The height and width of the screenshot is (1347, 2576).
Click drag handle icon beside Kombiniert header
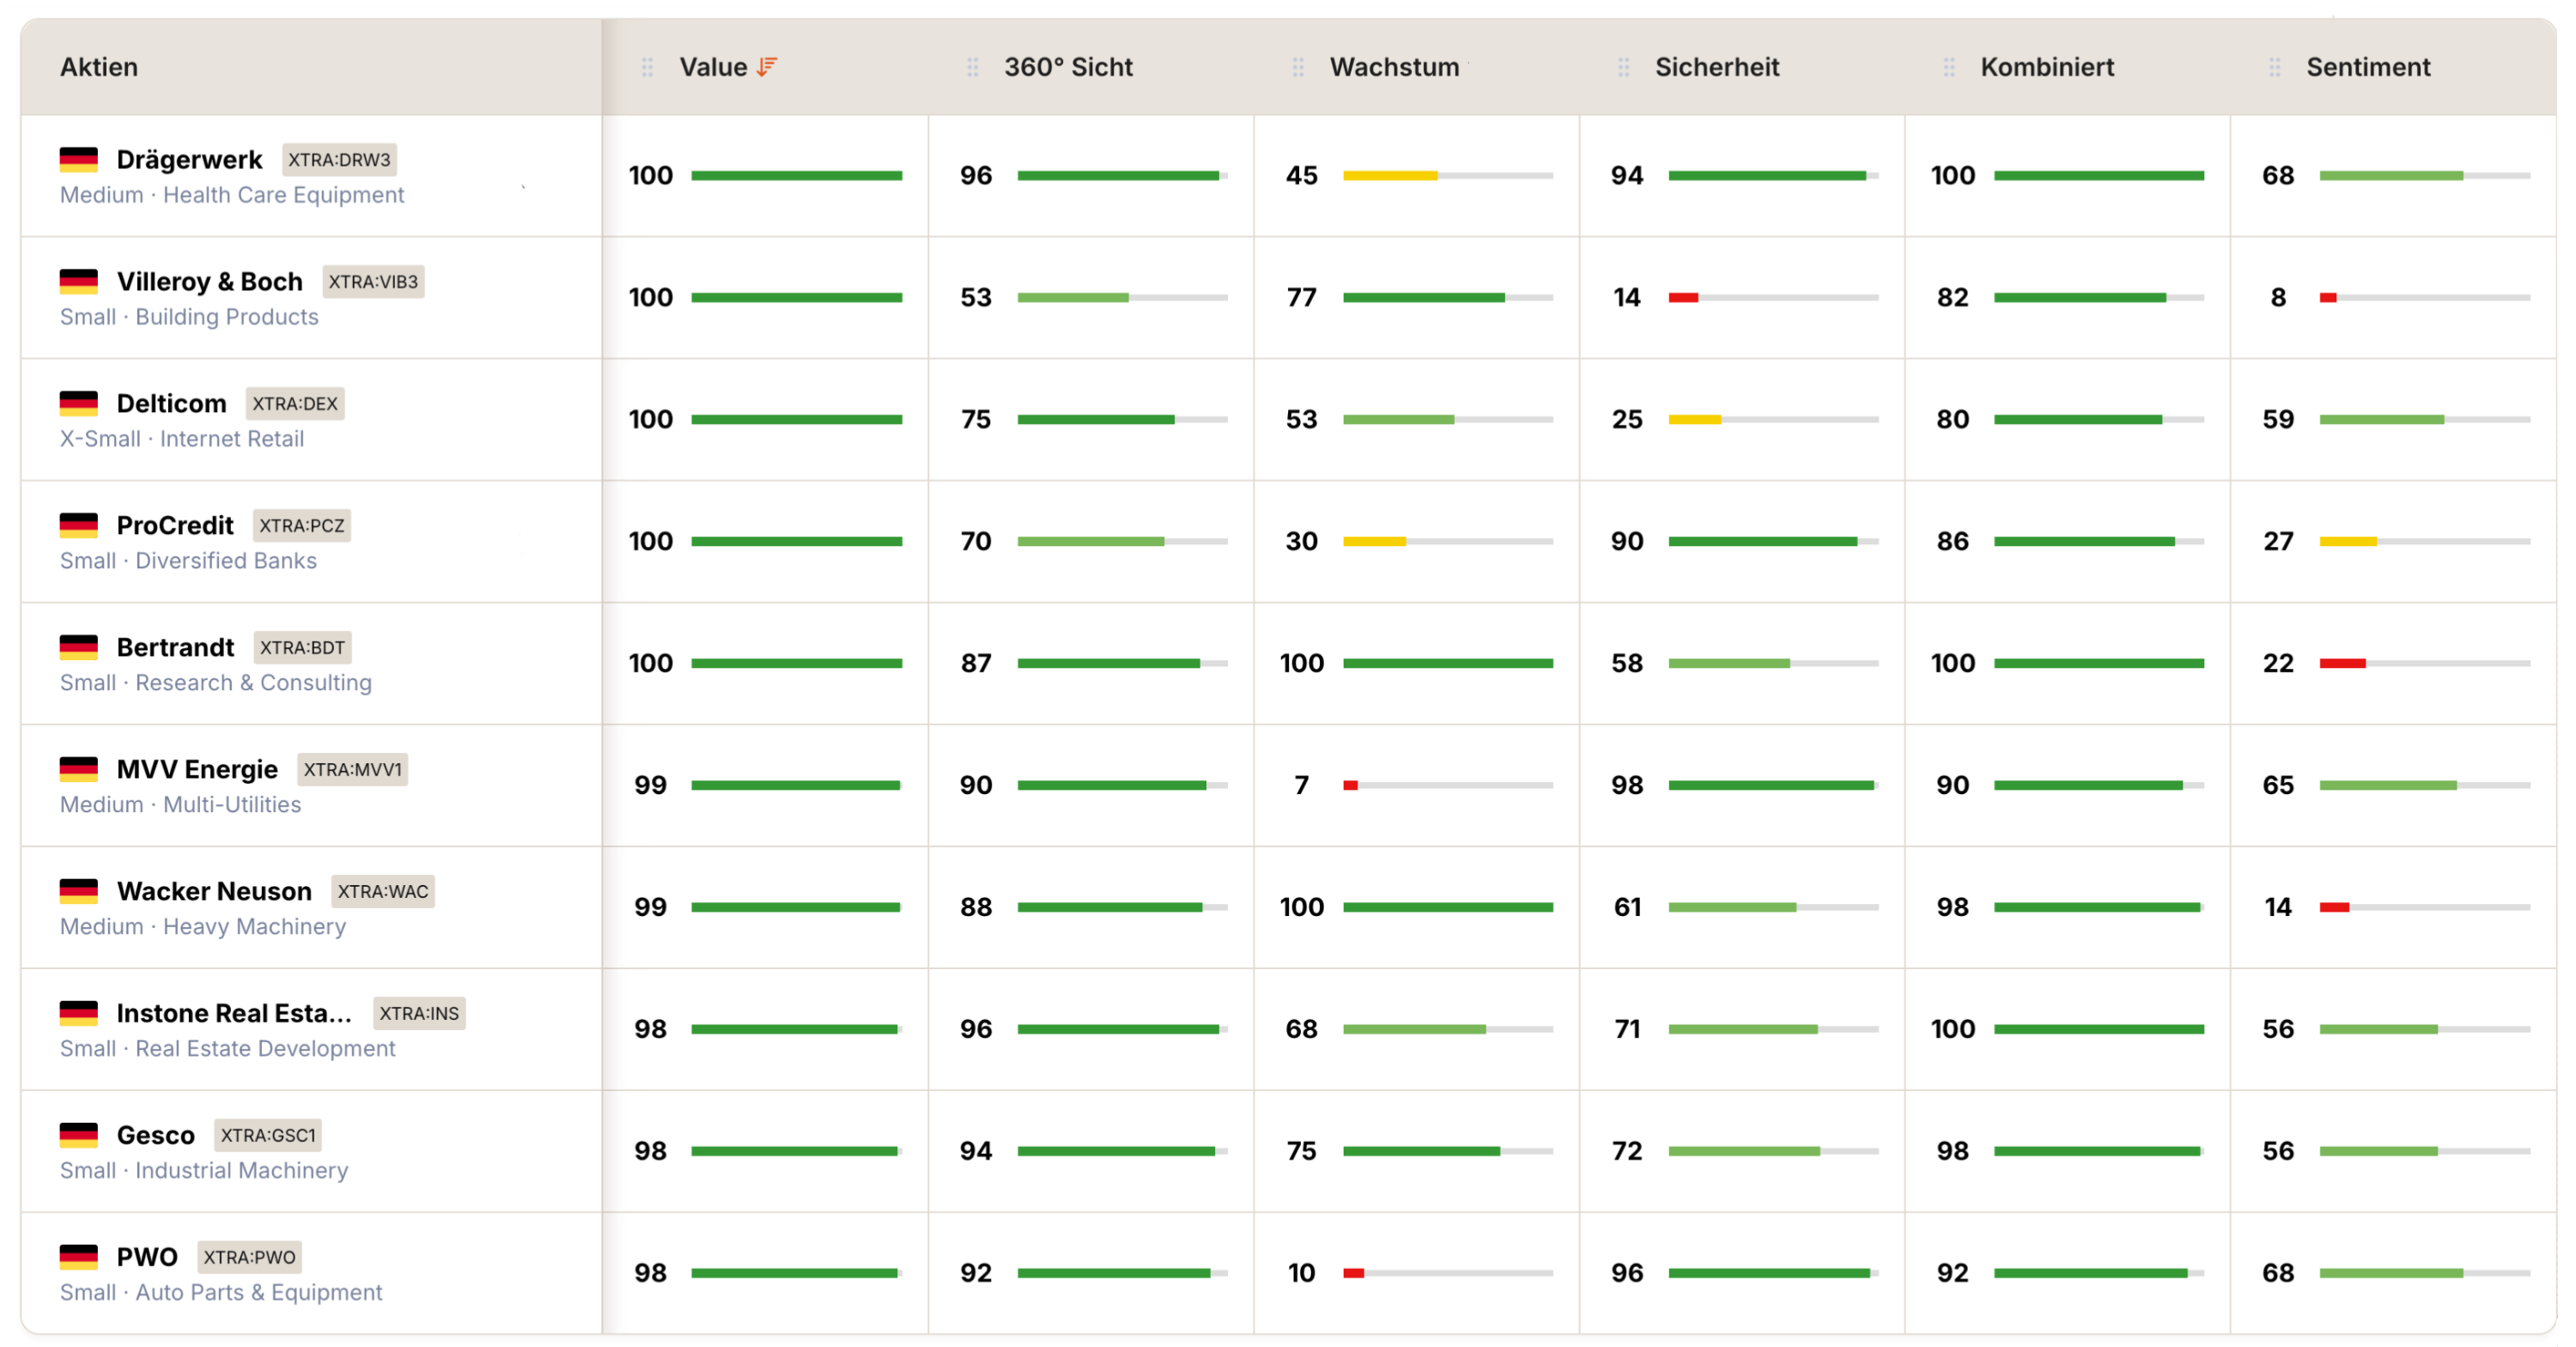tap(1949, 67)
